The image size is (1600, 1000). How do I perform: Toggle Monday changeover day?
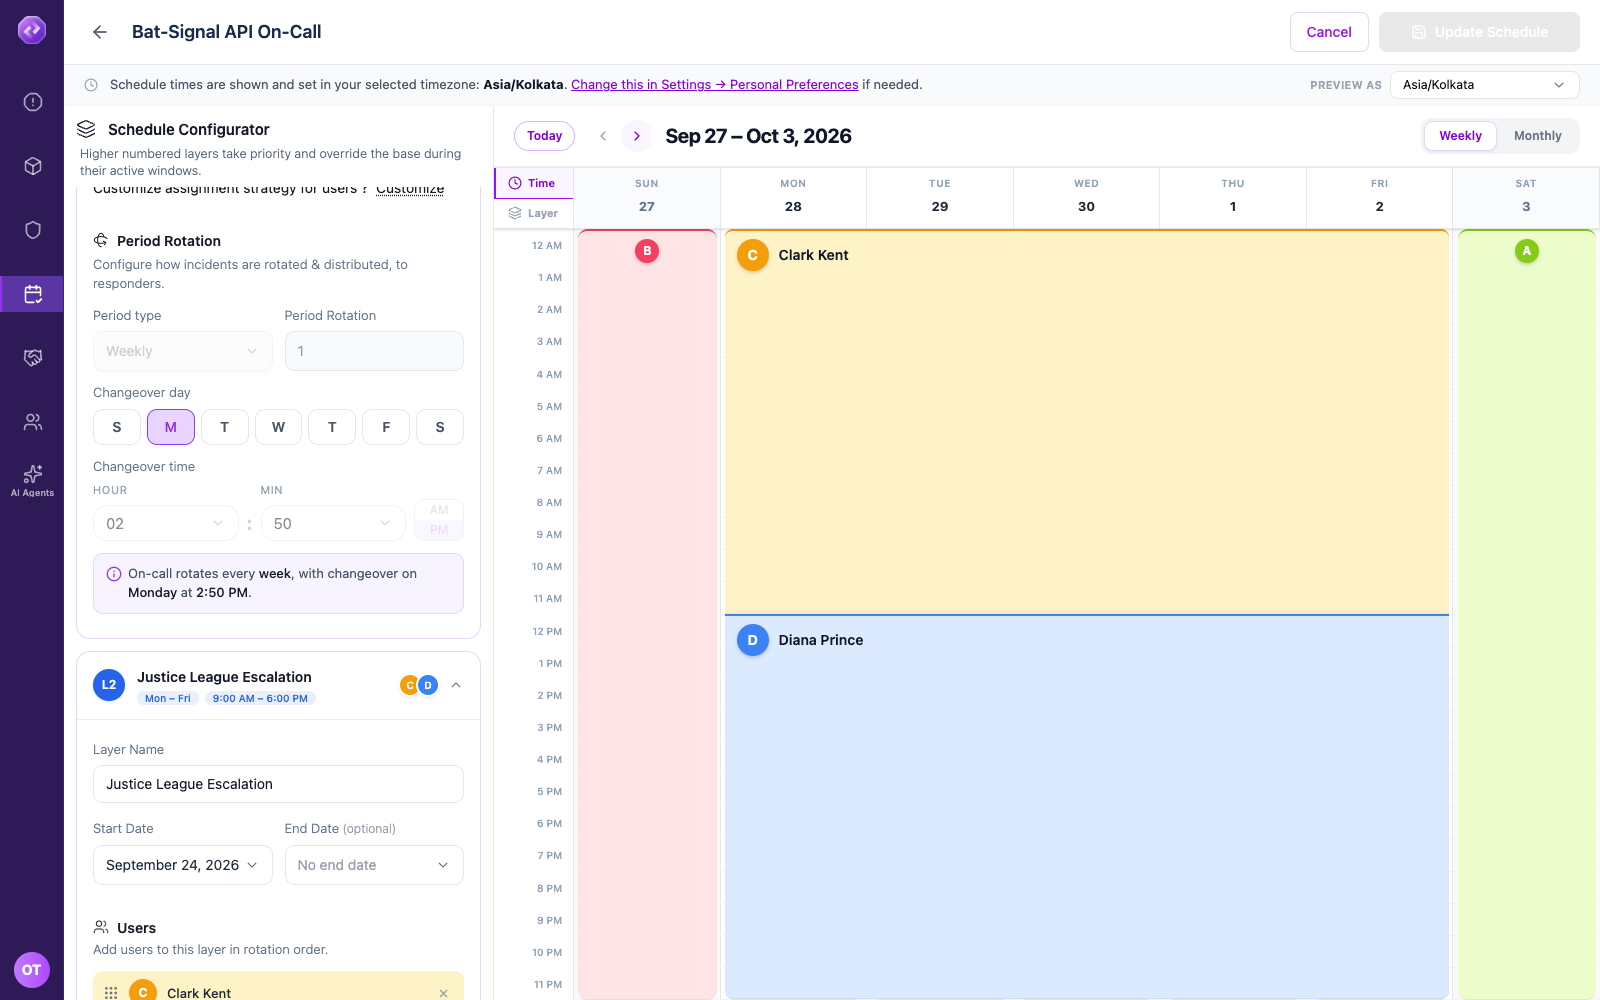171,427
